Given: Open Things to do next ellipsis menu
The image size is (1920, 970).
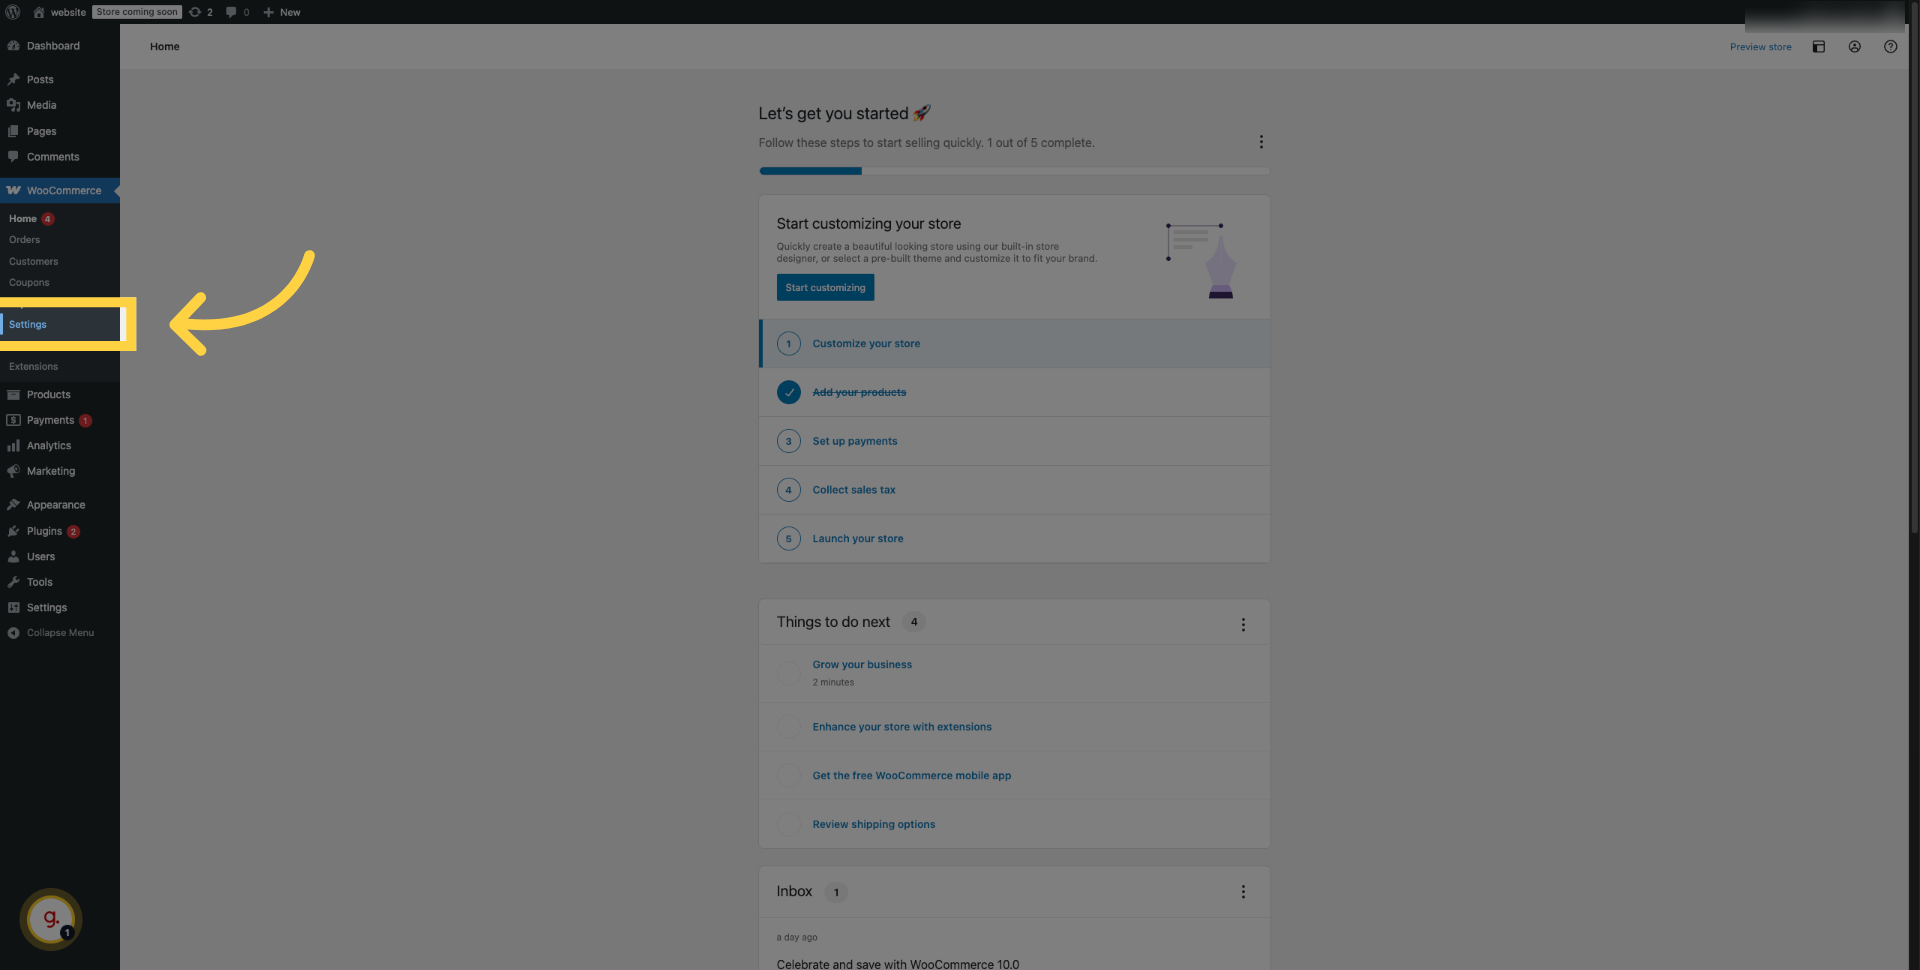Looking at the screenshot, I should click(1243, 624).
